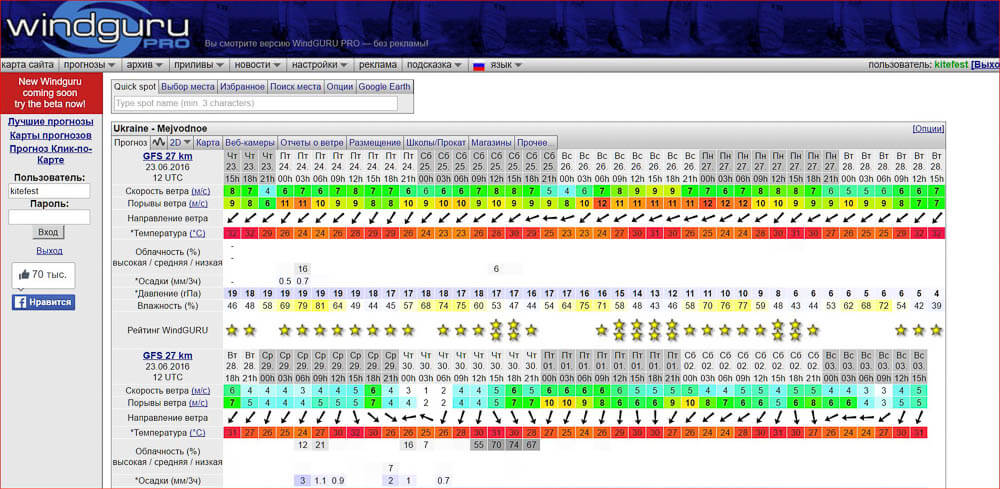
Task: Click the Выход link under login
Action: pos(49,251)
